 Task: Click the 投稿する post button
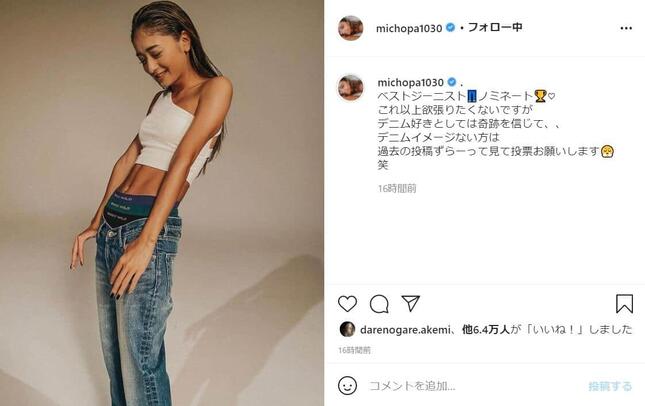(610, 386)
